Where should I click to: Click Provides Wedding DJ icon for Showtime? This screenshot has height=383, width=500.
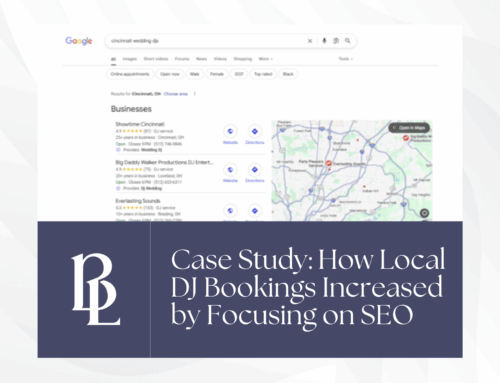click(118, 150)
